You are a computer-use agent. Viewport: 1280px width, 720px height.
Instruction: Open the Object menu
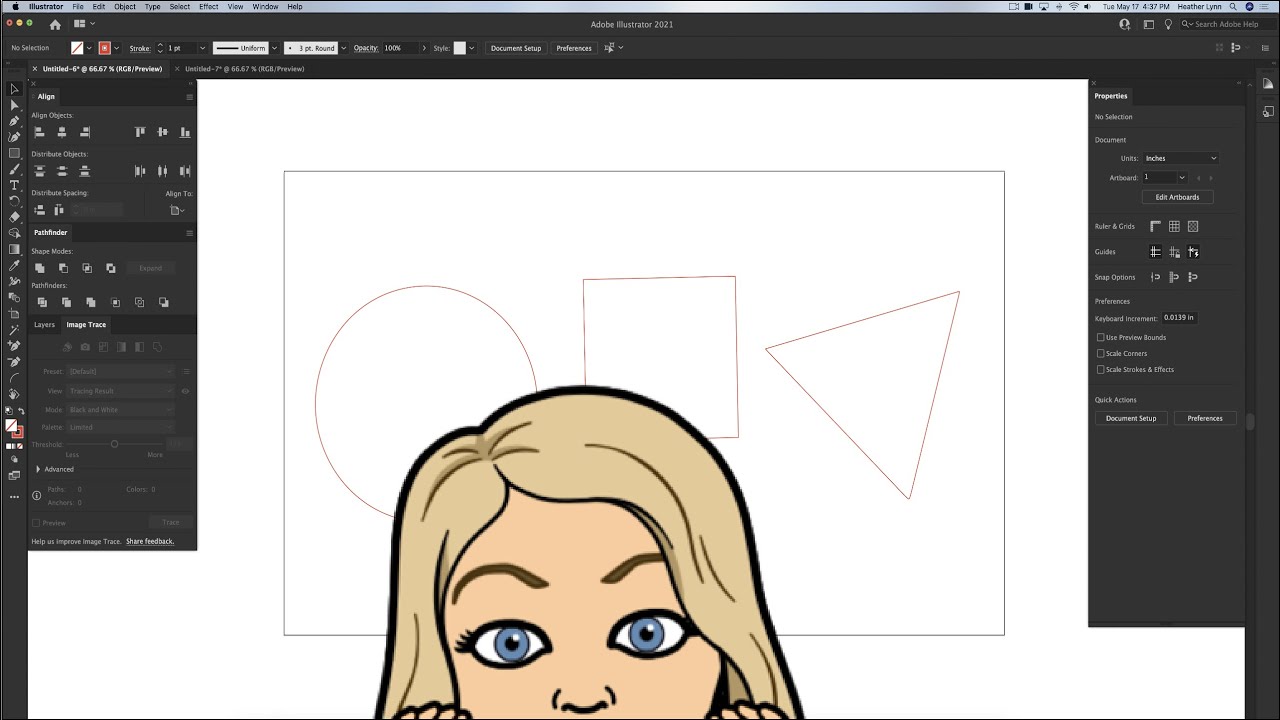click(x=125, y=6)
